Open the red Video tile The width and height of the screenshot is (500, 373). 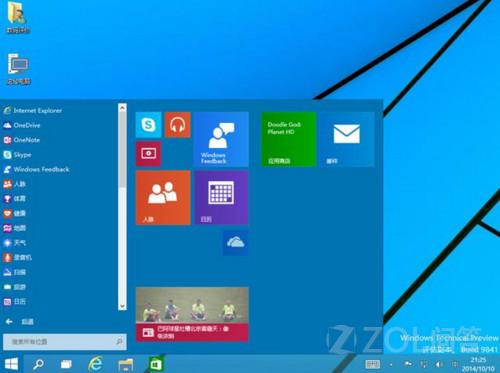click(x=149, y=153)
